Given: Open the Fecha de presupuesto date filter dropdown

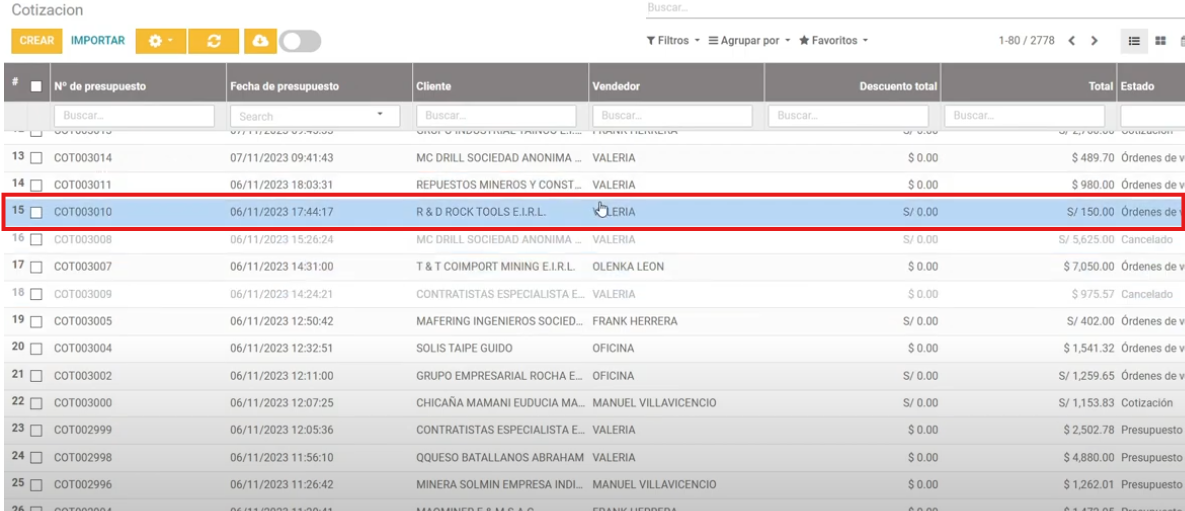Looking at the screenshot, I should [x=315, y=116].
